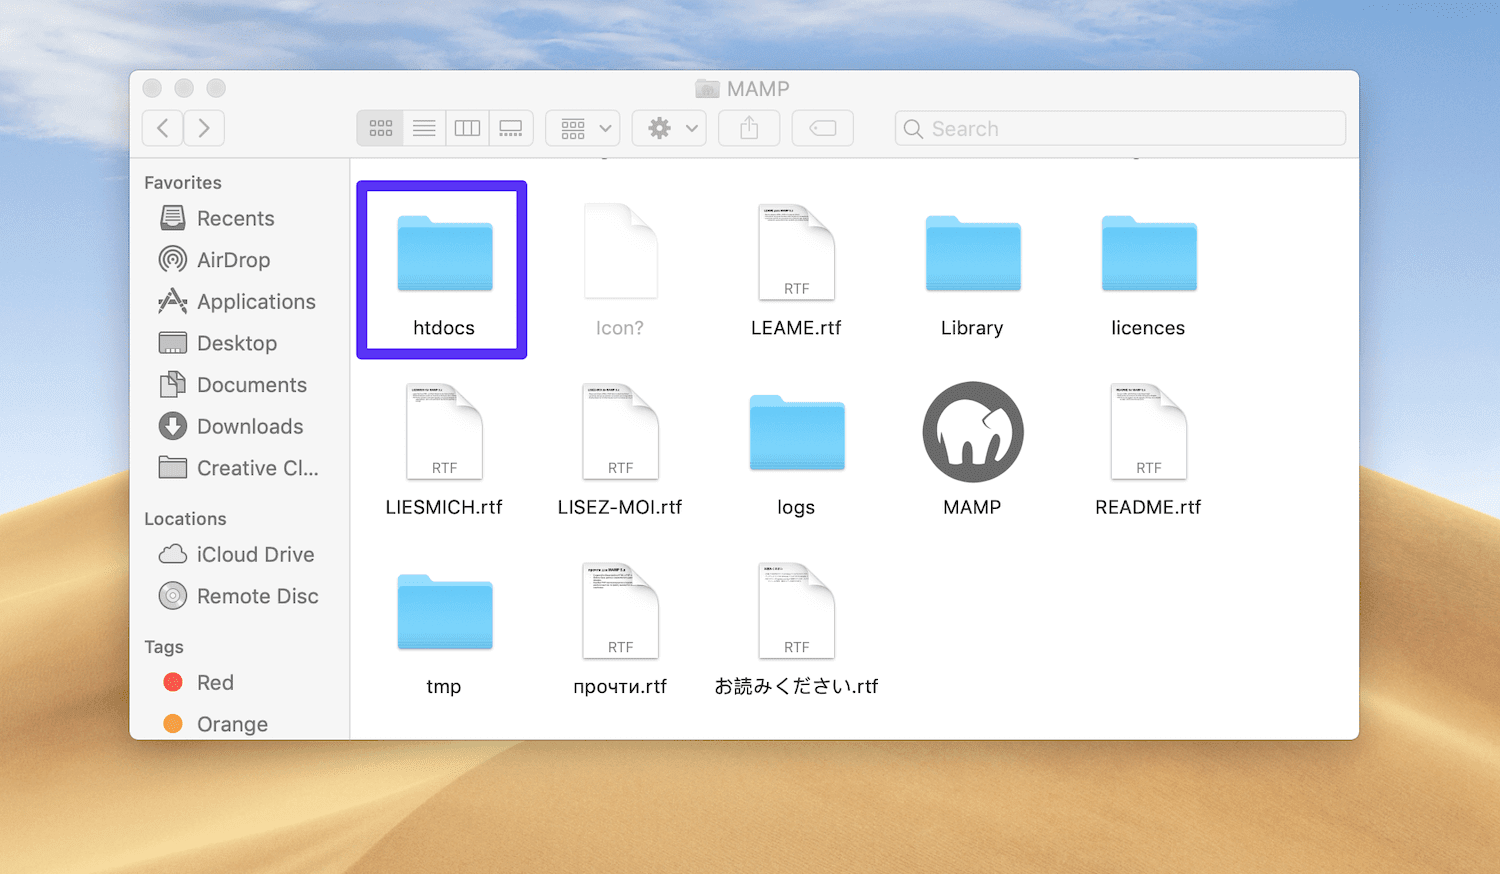Image resolution: width=1500 pixels, height=874 pixels.
Task: Select the Orange tag in the sidebar
Action: tap(224, 723)
